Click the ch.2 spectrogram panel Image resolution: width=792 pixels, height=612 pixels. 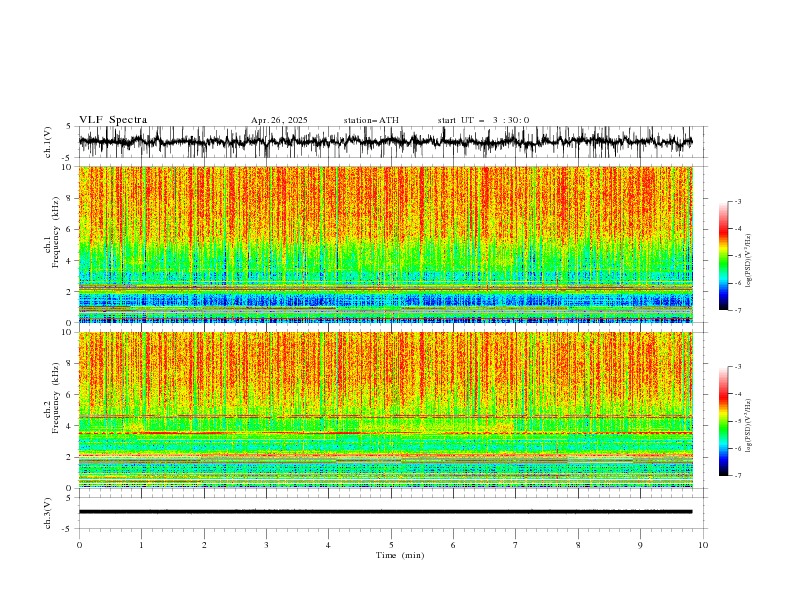point(386,410)
